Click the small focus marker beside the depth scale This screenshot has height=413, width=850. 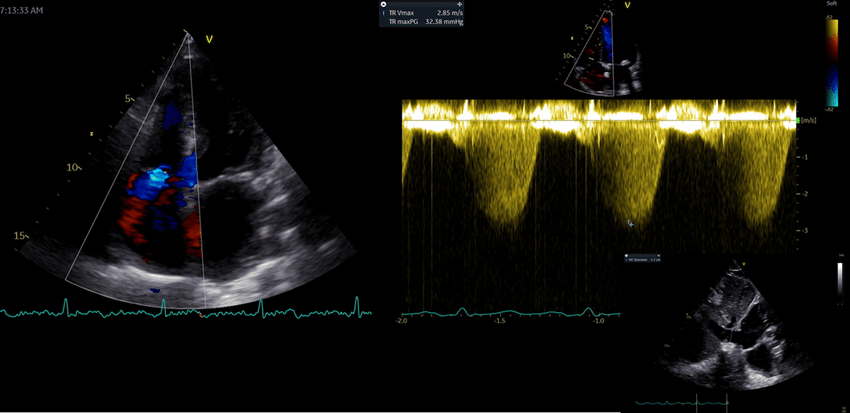[x=92, y=133]
